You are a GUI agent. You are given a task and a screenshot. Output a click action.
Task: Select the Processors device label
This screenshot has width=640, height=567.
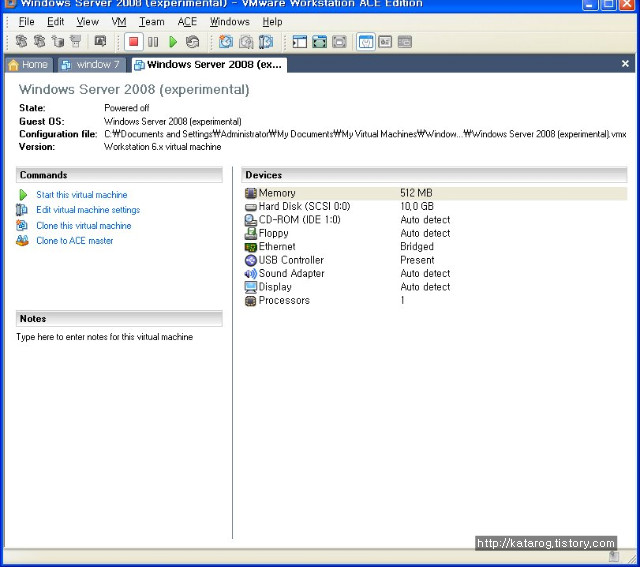click(x=284, y=300)
